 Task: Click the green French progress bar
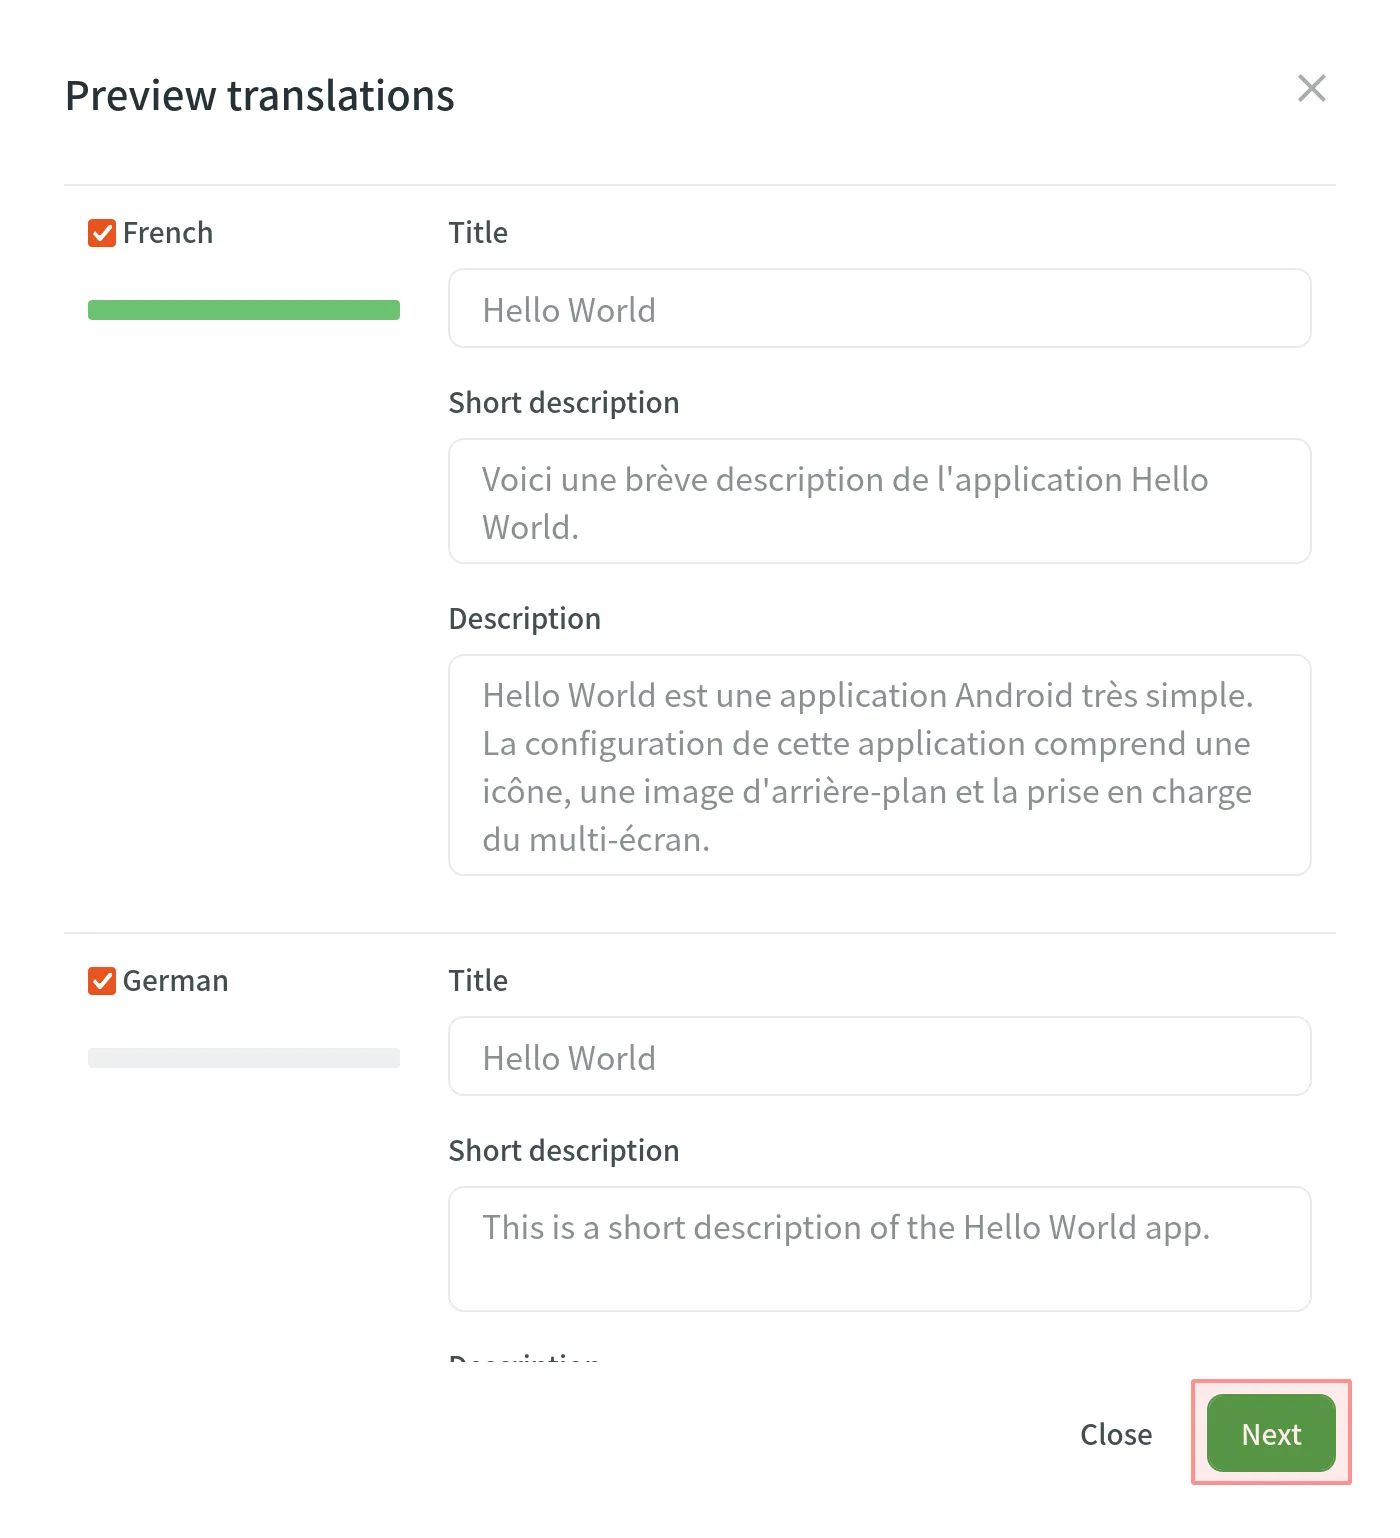pyautogui.click(x=243, y=310)
